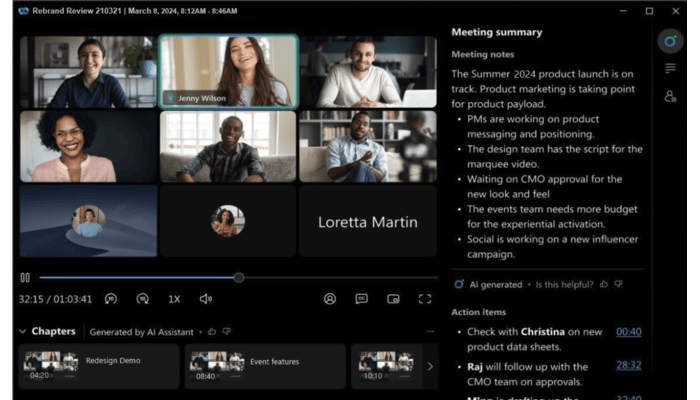Screen dimensions: 700x400
Task: Skip backward with the rewind icon
Action: click(111, 299)
